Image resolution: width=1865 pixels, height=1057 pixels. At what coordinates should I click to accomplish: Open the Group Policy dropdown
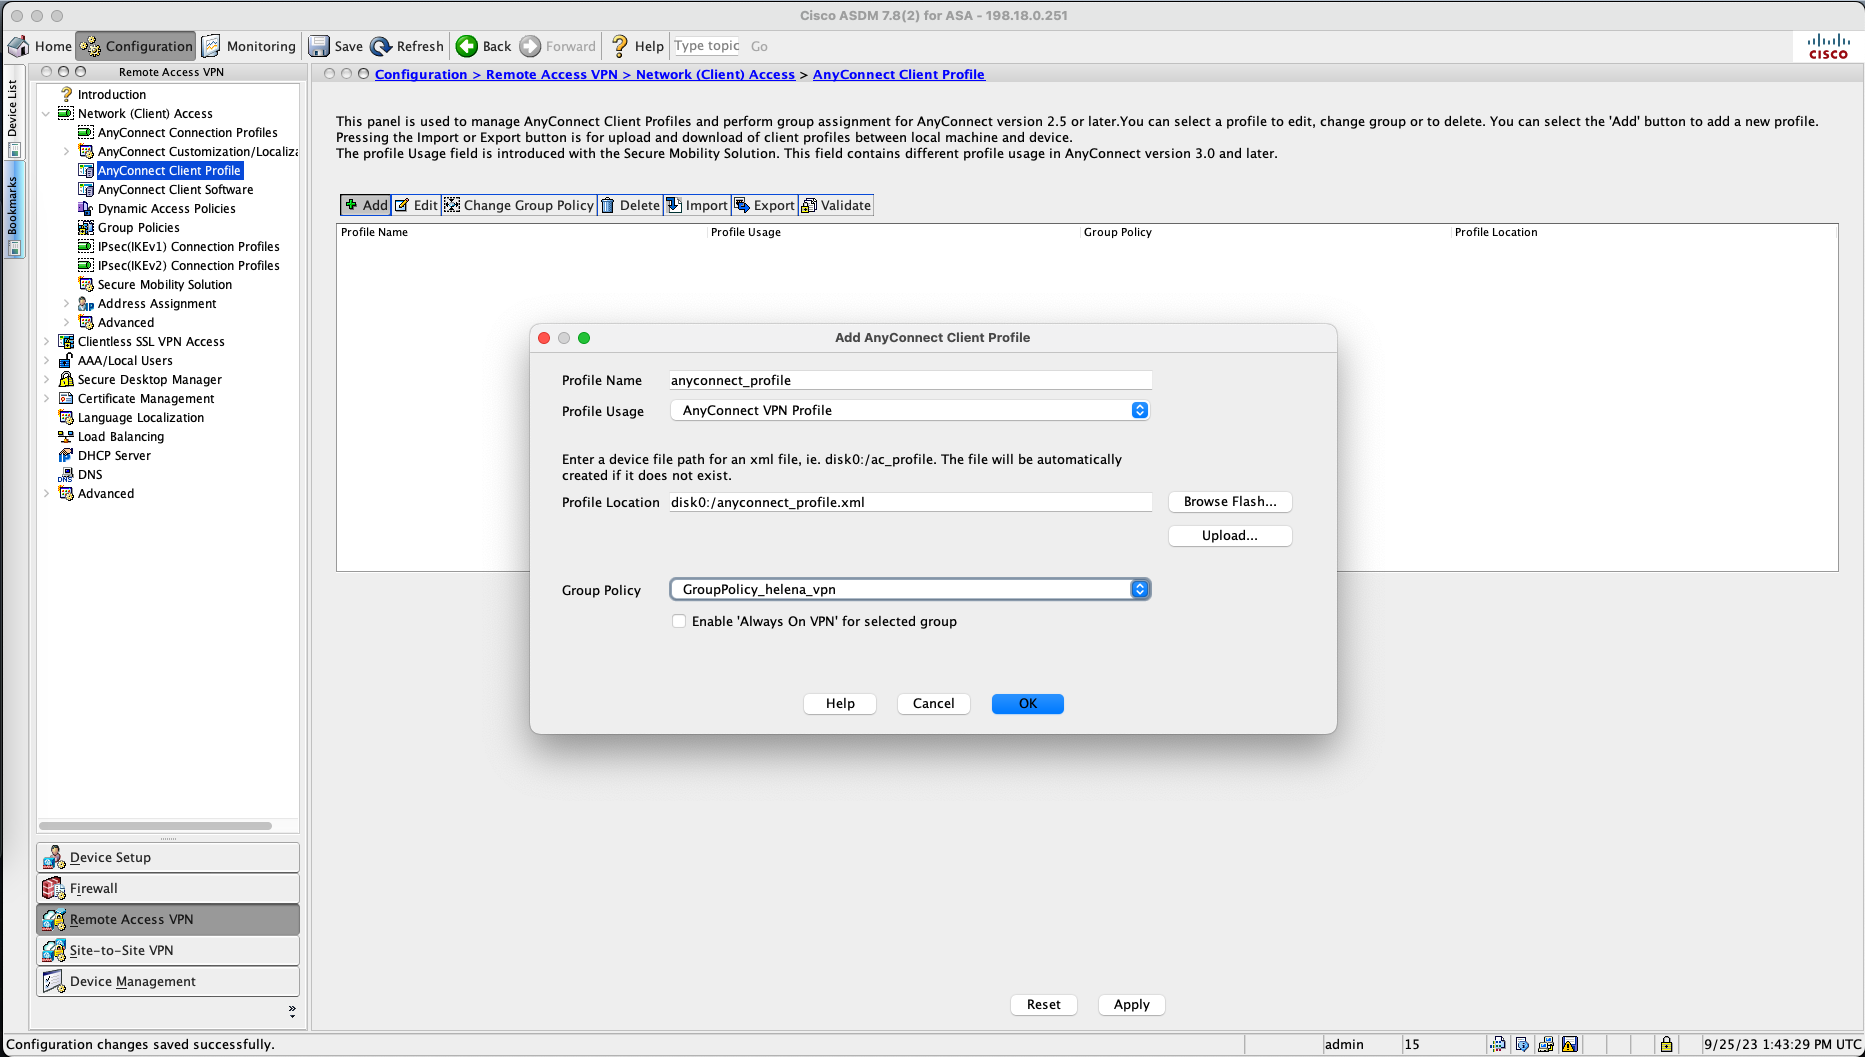[x=1139, y=589]
